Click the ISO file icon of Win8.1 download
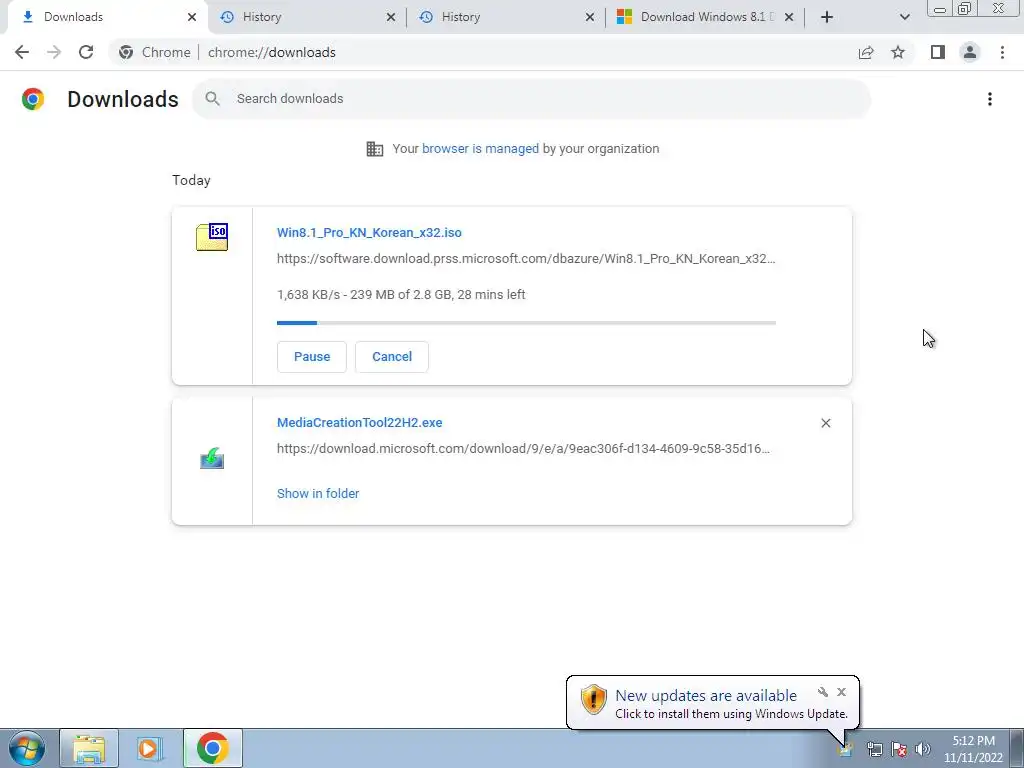This screenshot has height=768, width=1024. 212,236
